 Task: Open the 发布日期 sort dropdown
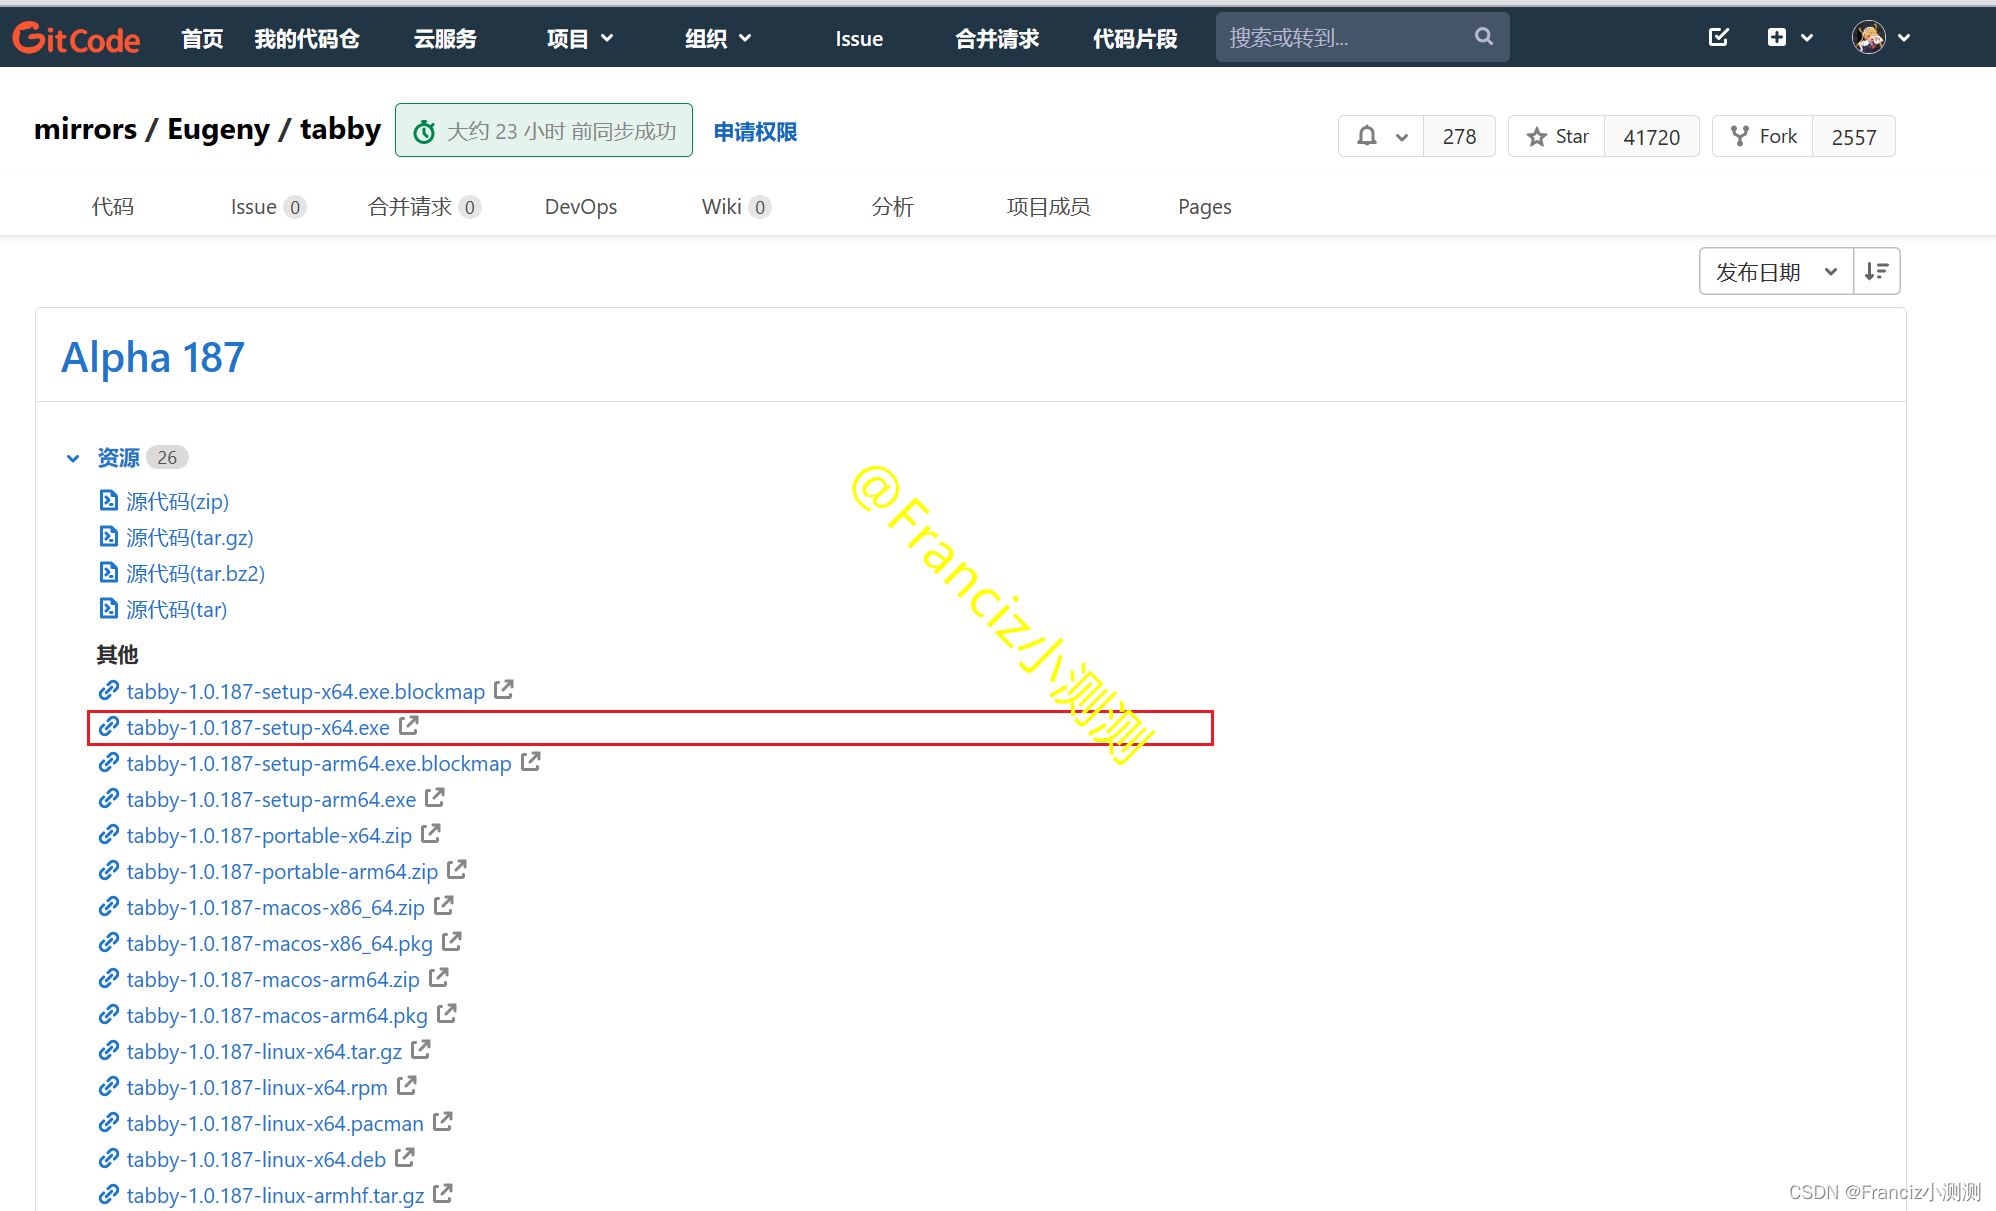tap(1776, 271)
